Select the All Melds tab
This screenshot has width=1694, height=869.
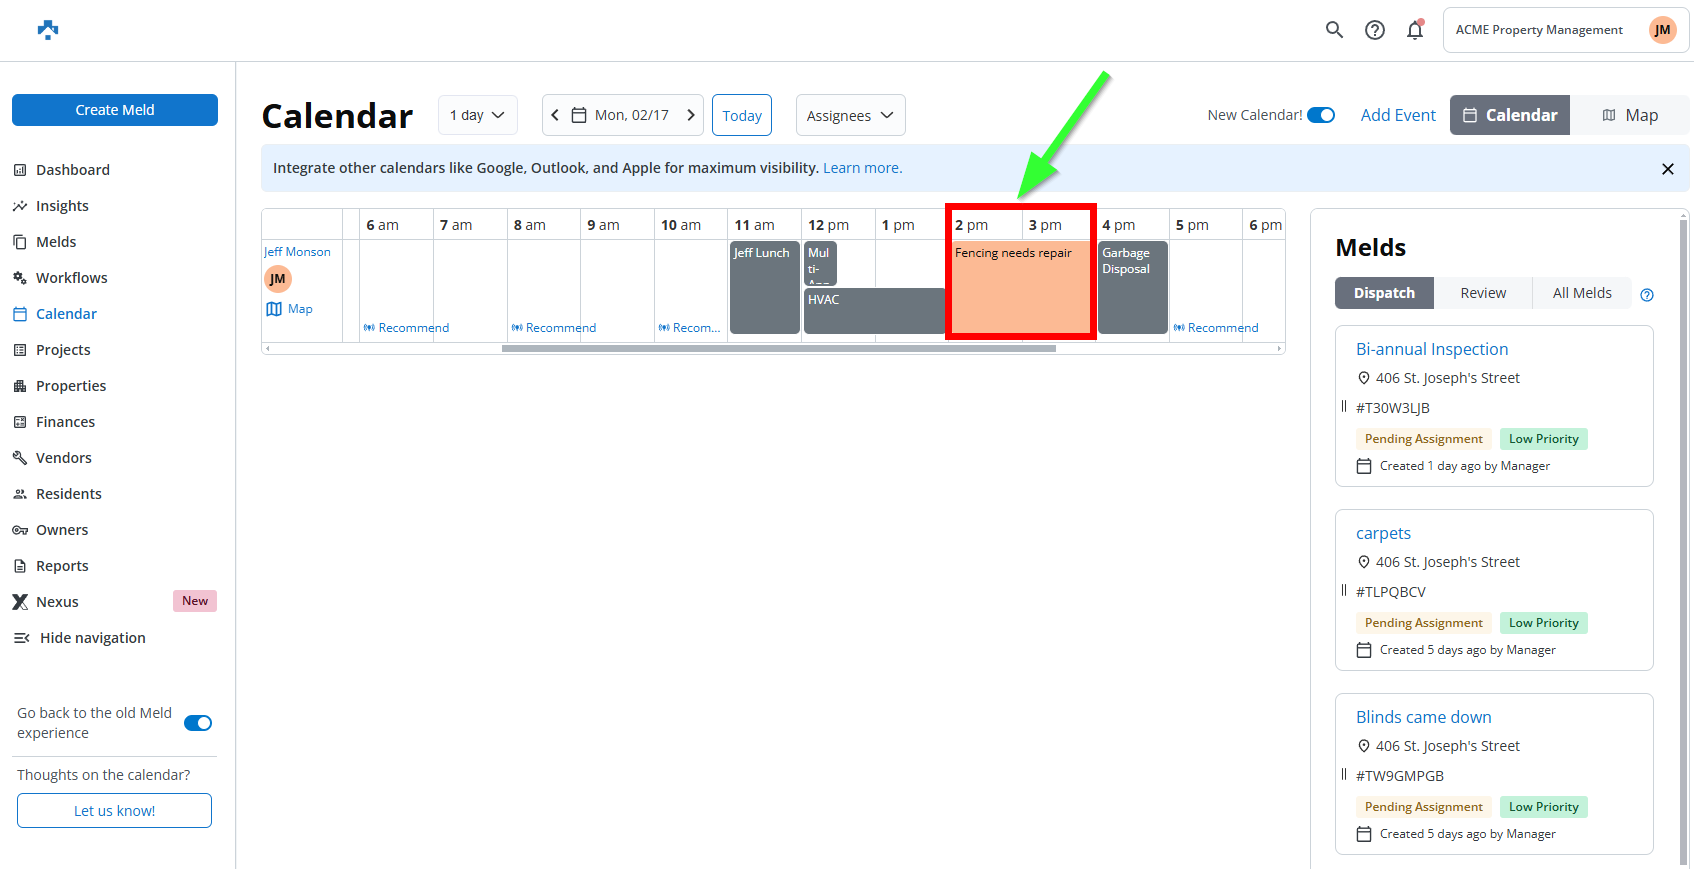pyautogui.click(x=1581, y=293)
